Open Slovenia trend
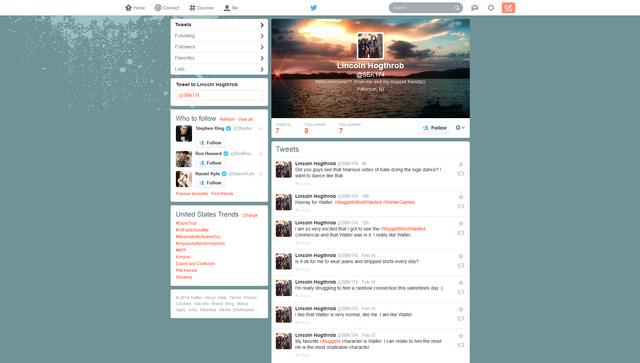This screenshot has width=640, height=363. (184, 277)
